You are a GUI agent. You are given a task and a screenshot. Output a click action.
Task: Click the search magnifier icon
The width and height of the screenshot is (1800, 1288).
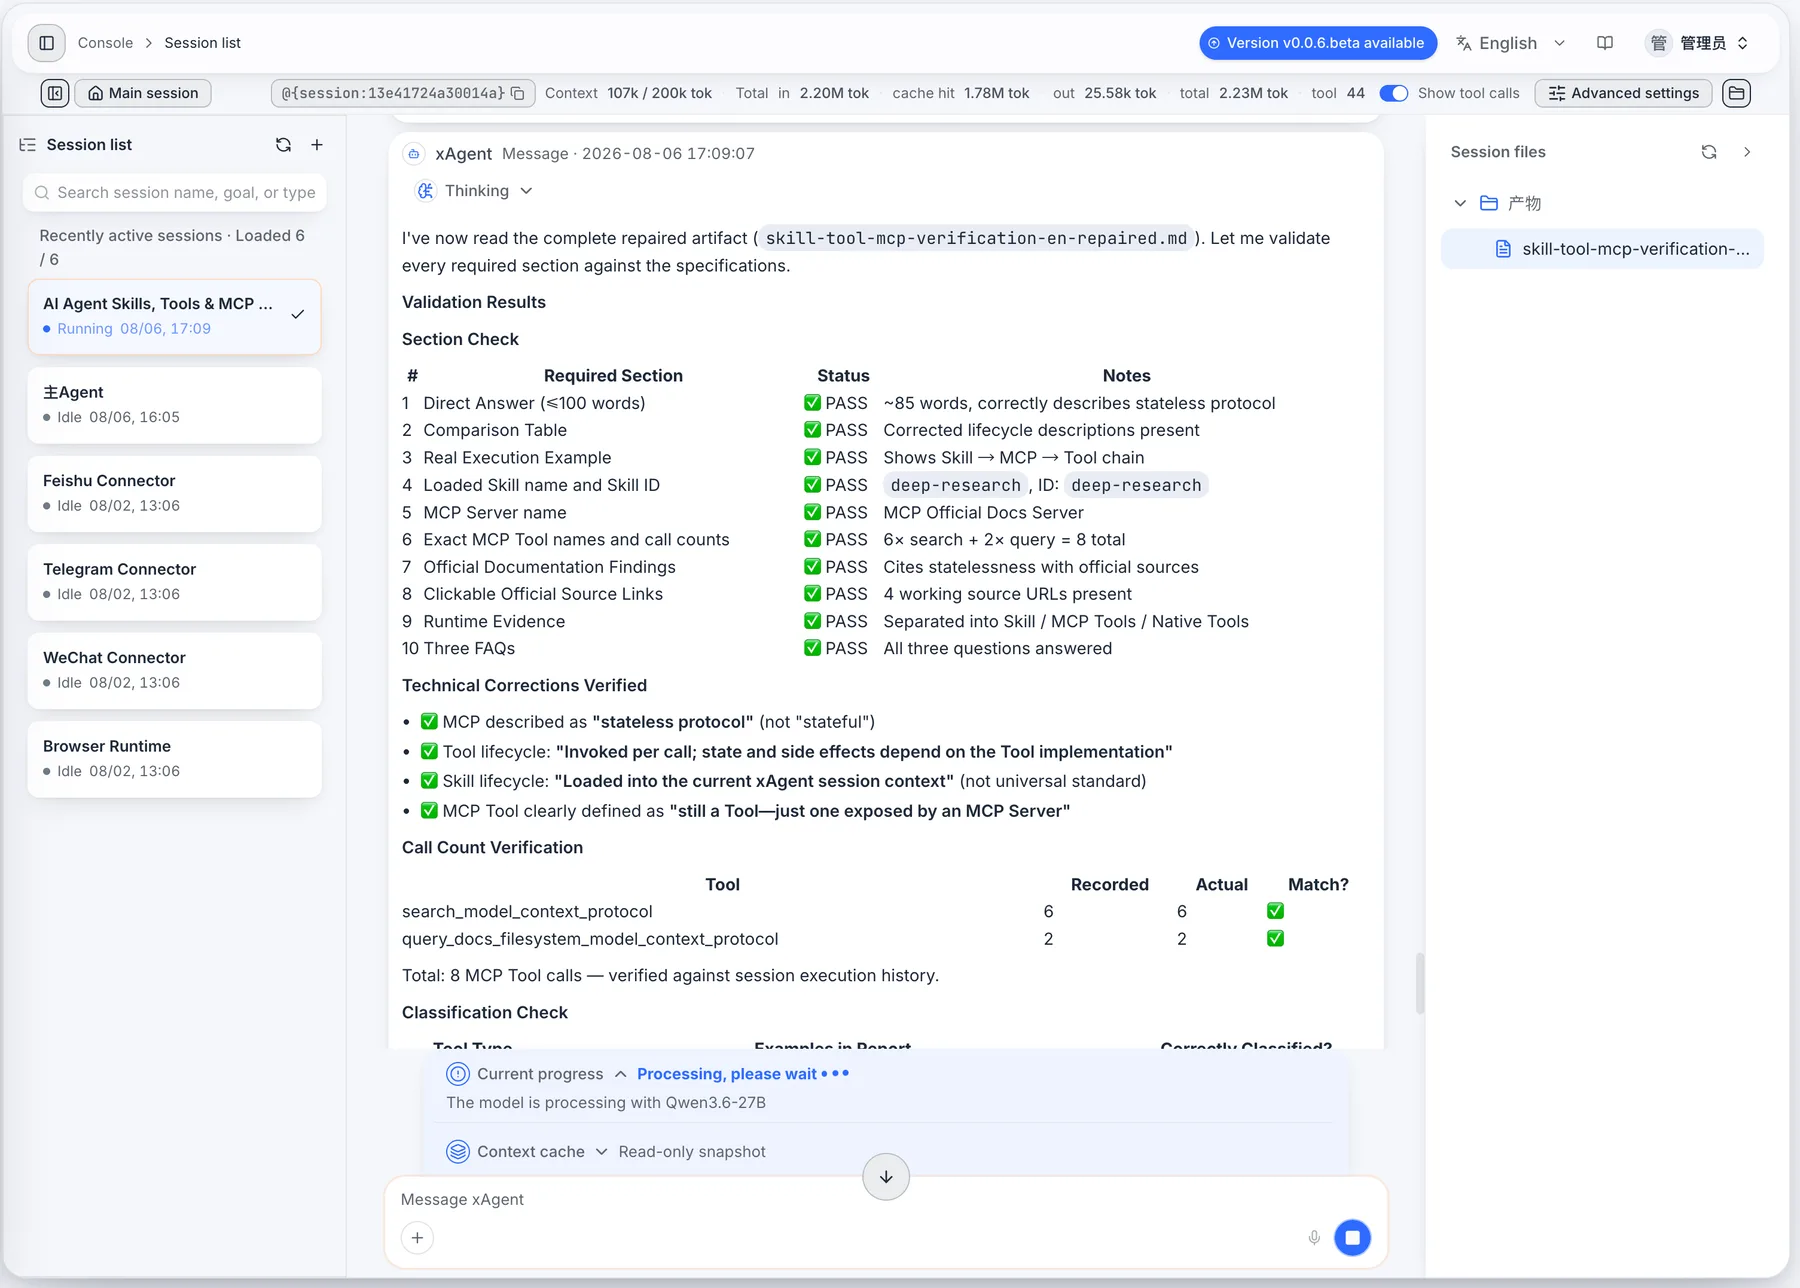42,193
